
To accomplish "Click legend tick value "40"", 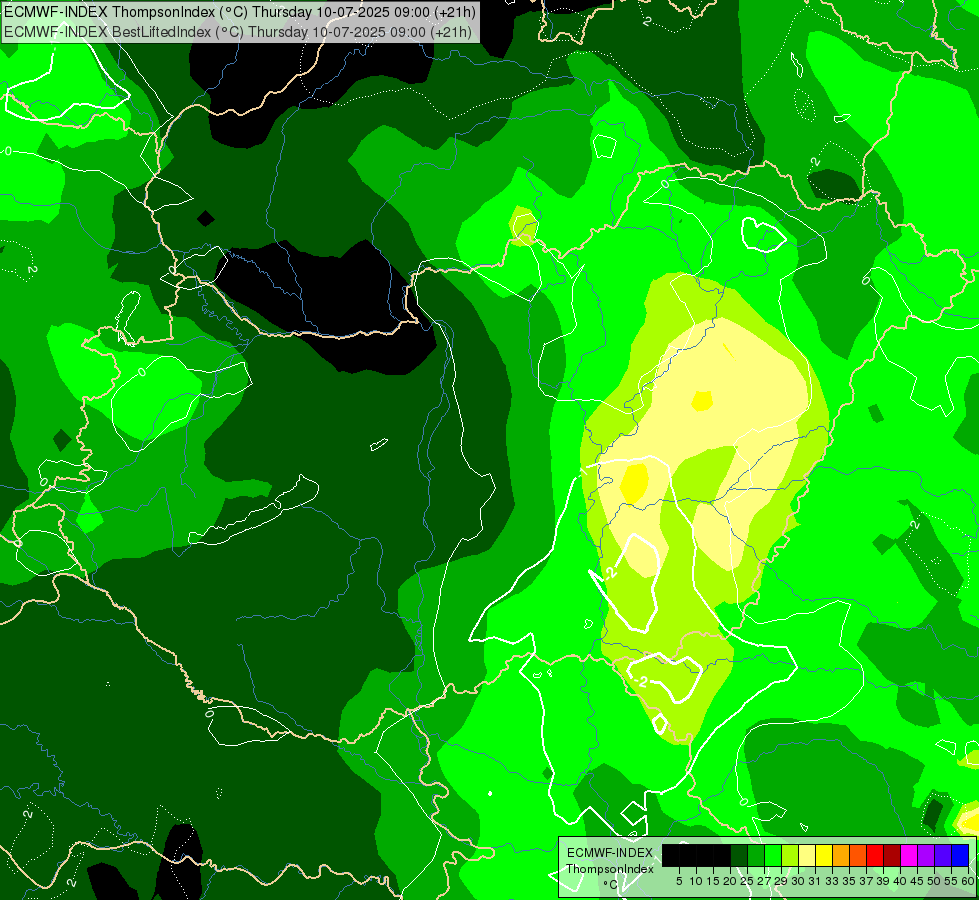I will (x=901, y=881).
